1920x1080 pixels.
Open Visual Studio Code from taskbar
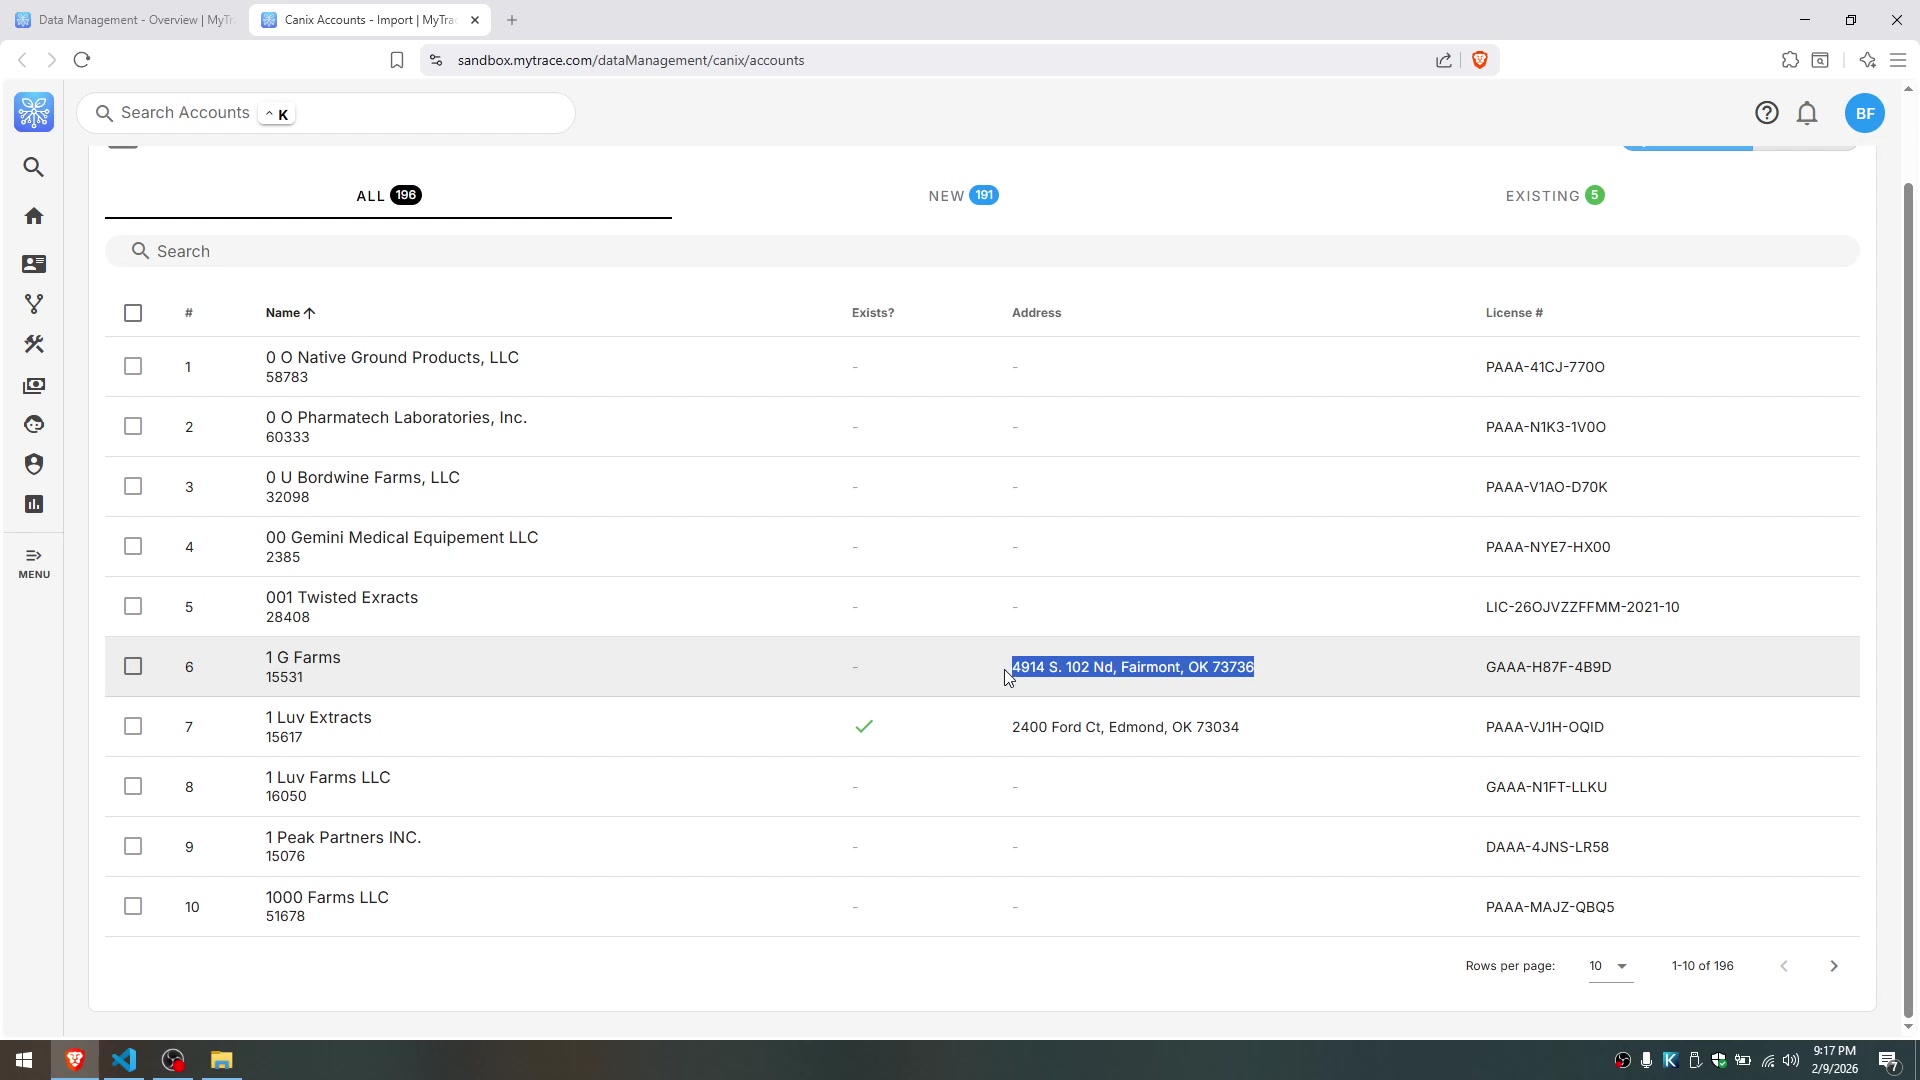124,1060
